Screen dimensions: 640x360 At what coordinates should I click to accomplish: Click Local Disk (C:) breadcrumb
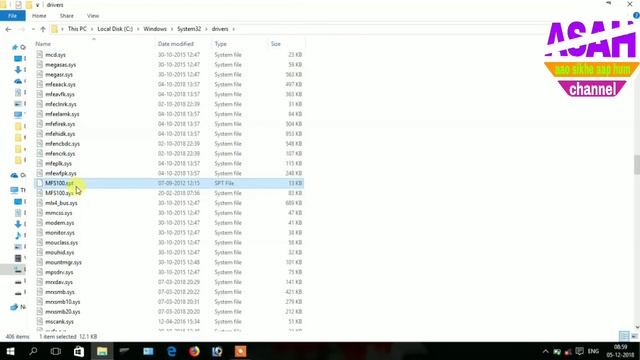click(115, 29)
